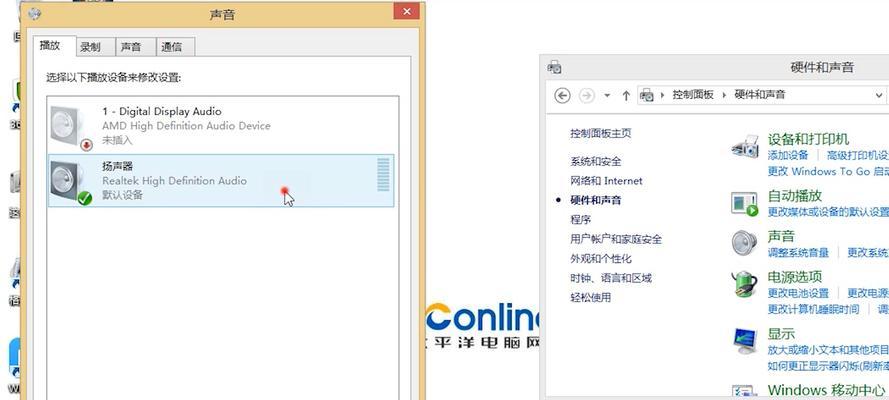889x400 pixels.
Task: Open the 声音 tab in Sound dialog
Action: (x=136, y=47)
